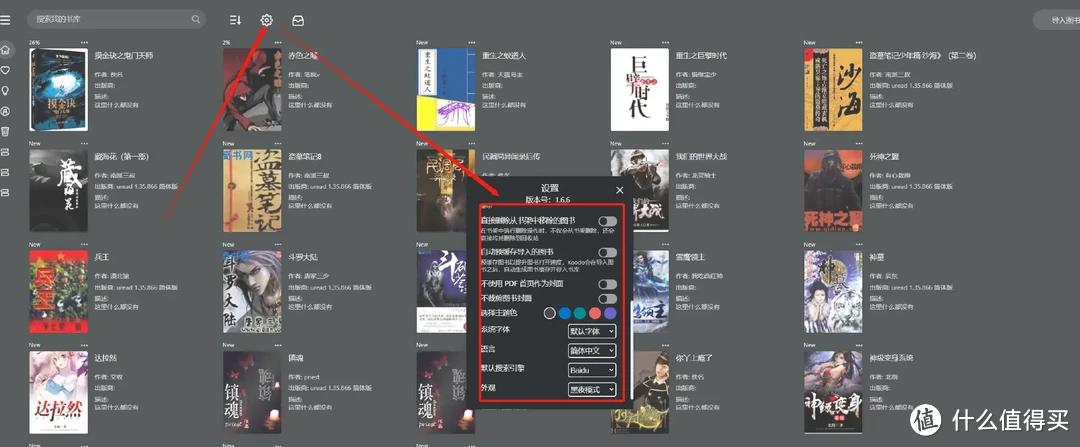Open more options for 我们的世界大战

[665, 144]
